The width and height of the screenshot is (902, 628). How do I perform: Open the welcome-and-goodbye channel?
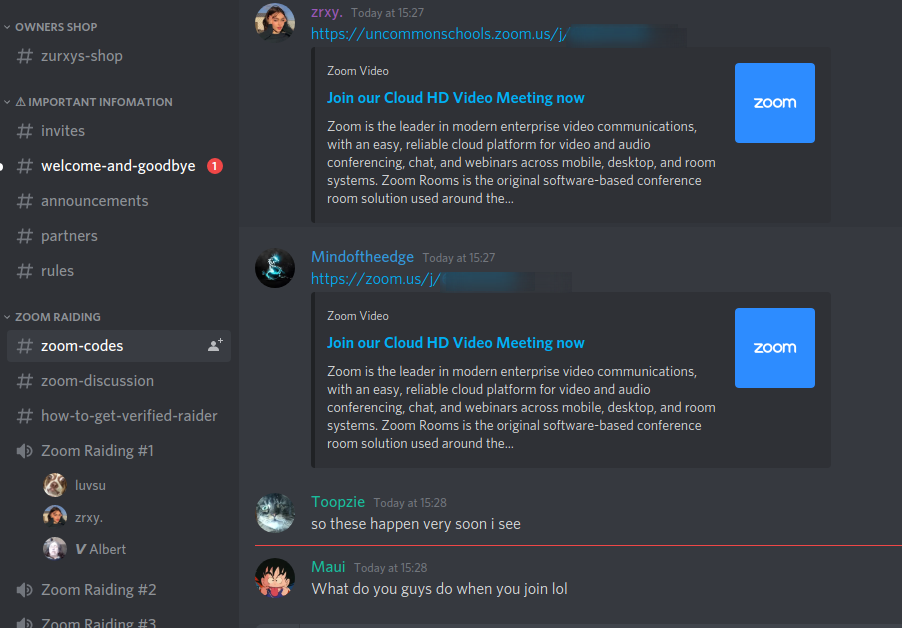coord(118,166)
